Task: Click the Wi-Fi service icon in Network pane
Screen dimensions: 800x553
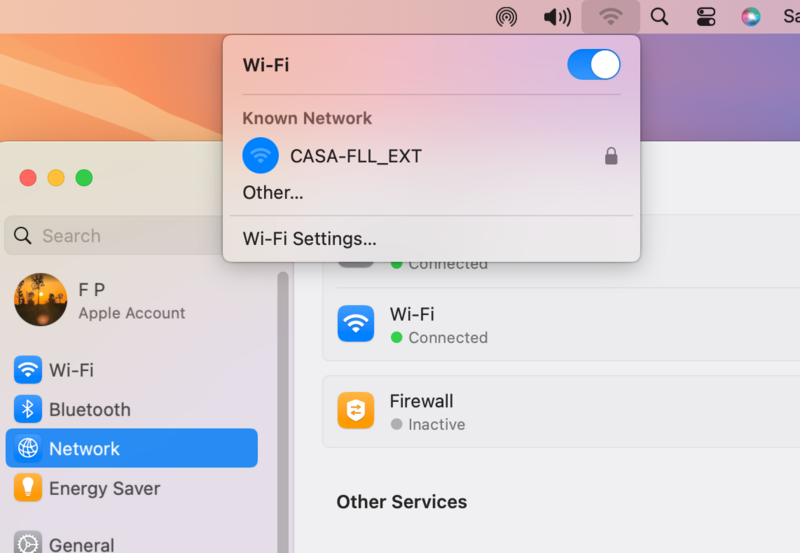Action: click(356, 324)
